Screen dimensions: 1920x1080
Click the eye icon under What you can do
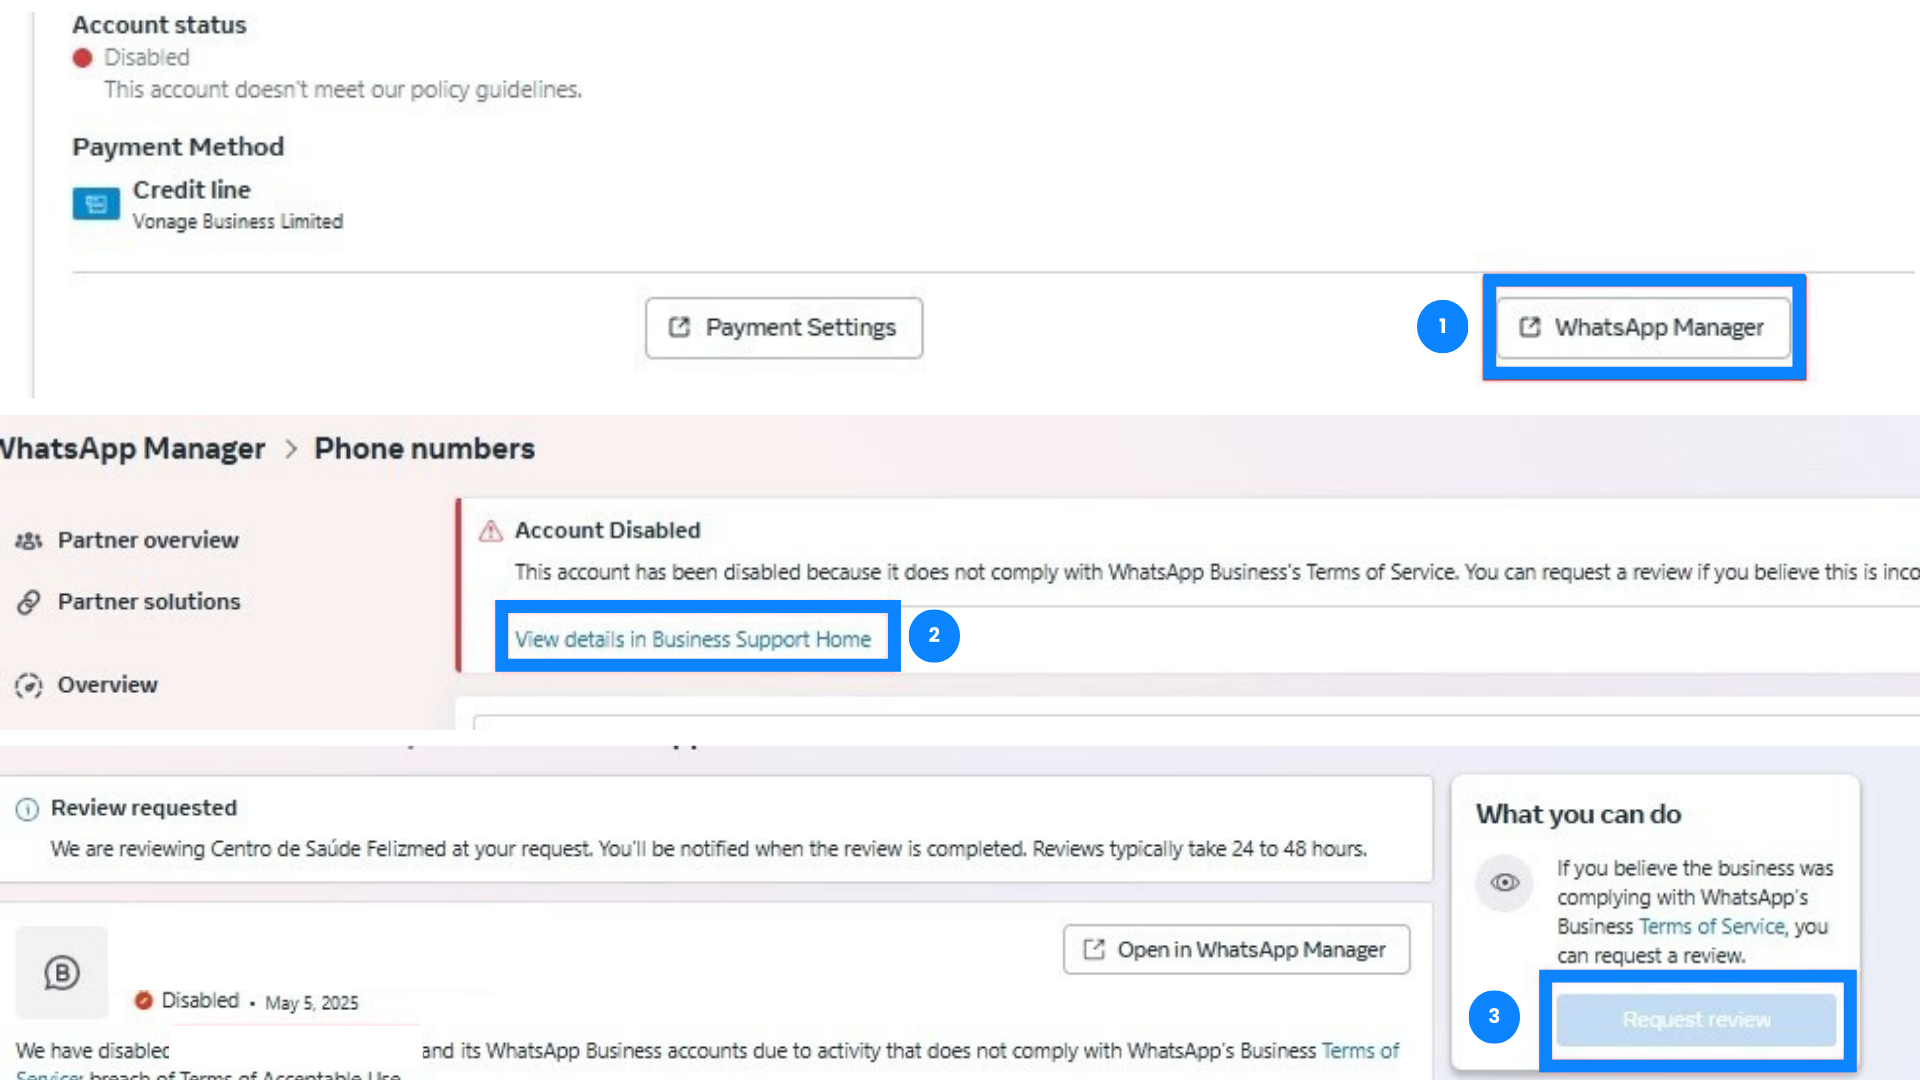point(1504,883)
